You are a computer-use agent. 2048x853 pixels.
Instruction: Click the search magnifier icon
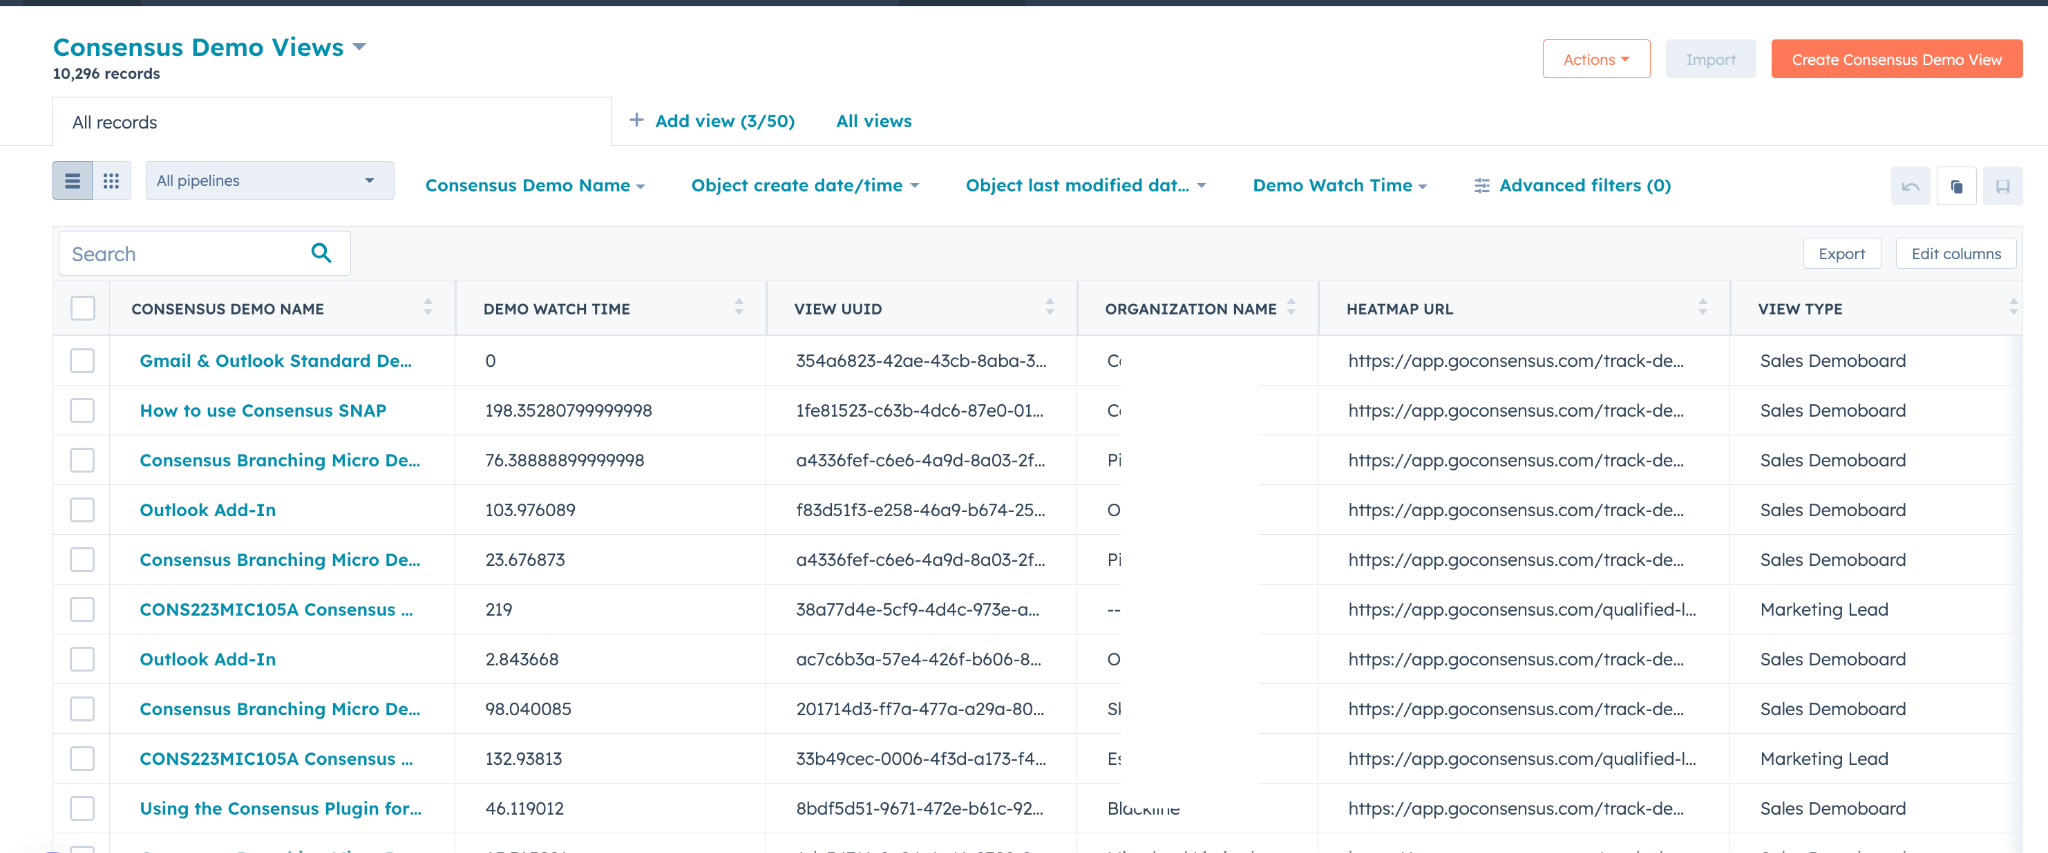[x=321, y=253]
